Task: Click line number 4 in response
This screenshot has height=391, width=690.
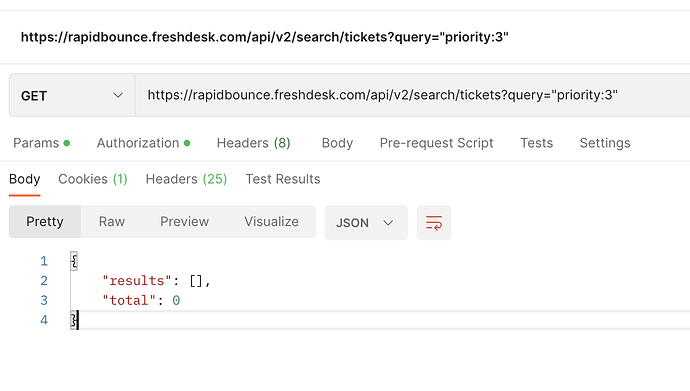Action: [44, 320]
